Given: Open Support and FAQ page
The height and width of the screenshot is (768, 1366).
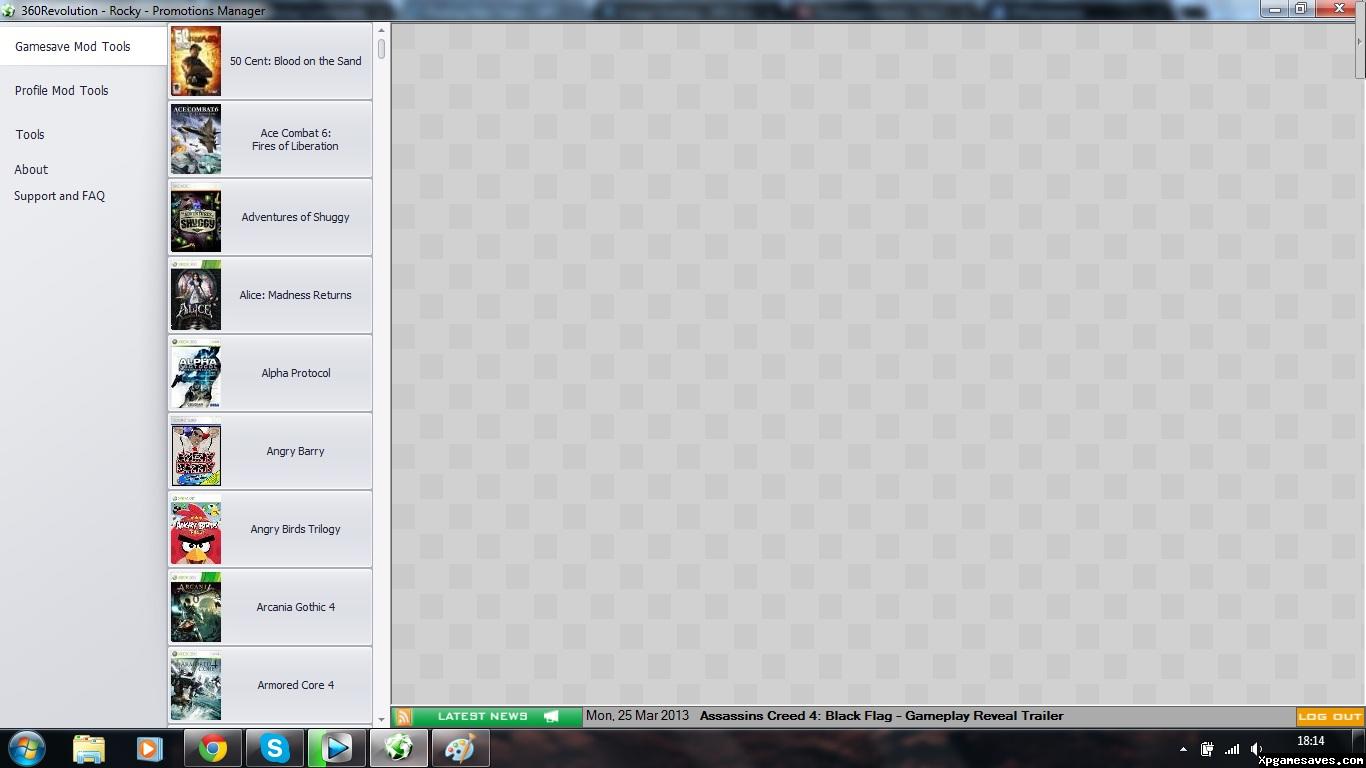Looking at the screenshot, I should point(59,197).
